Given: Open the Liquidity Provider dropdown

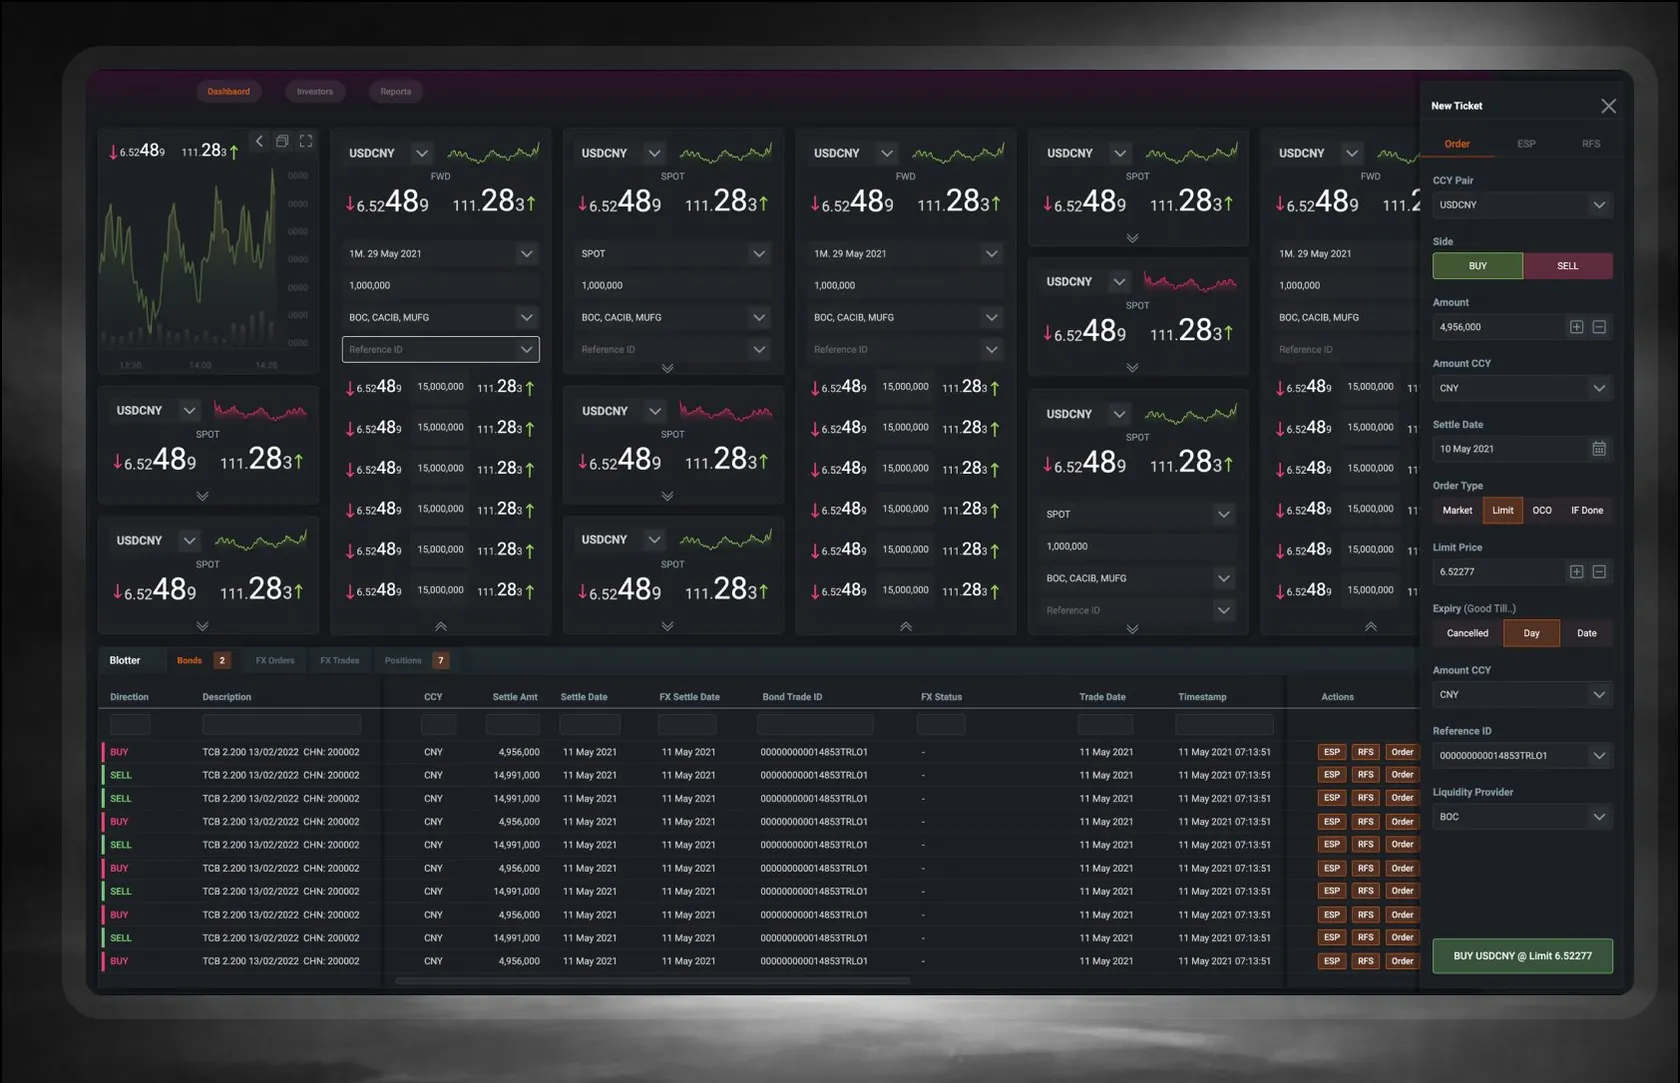Looking at the screenshot, I should 1522,817.
